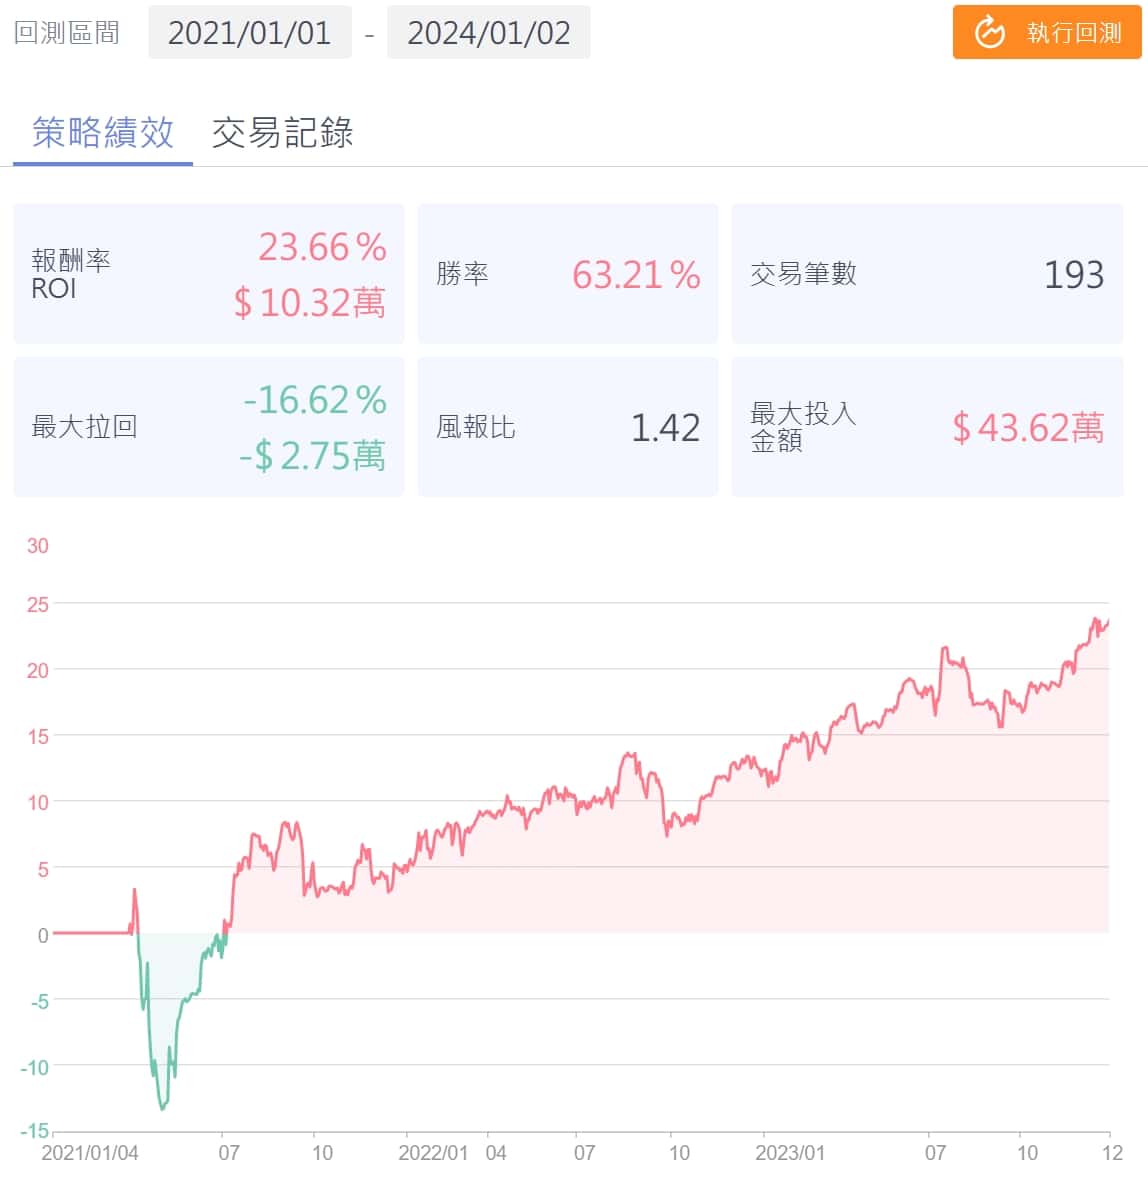The height and width of the screenshot is (1187, 1148).
Task: Select the 風報比 1.42 card
Action: (x=567, y=427)
